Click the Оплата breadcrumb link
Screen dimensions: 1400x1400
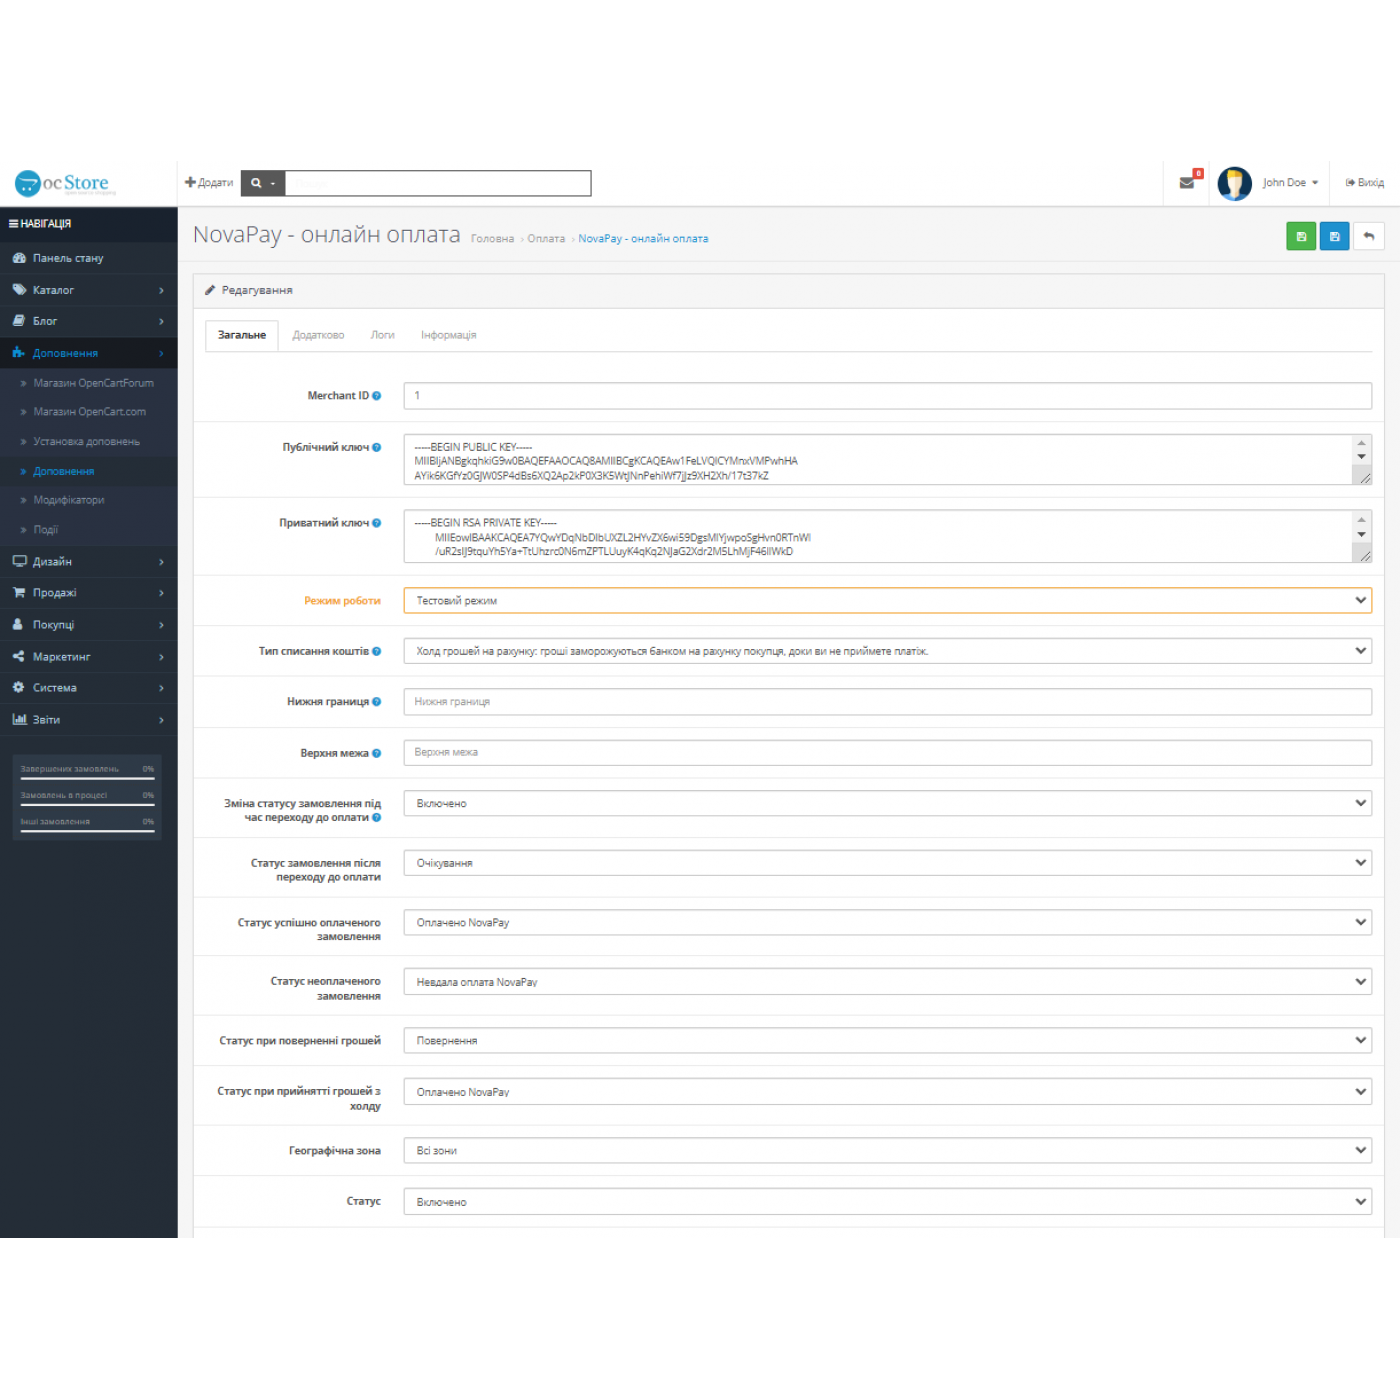(546, 239)
